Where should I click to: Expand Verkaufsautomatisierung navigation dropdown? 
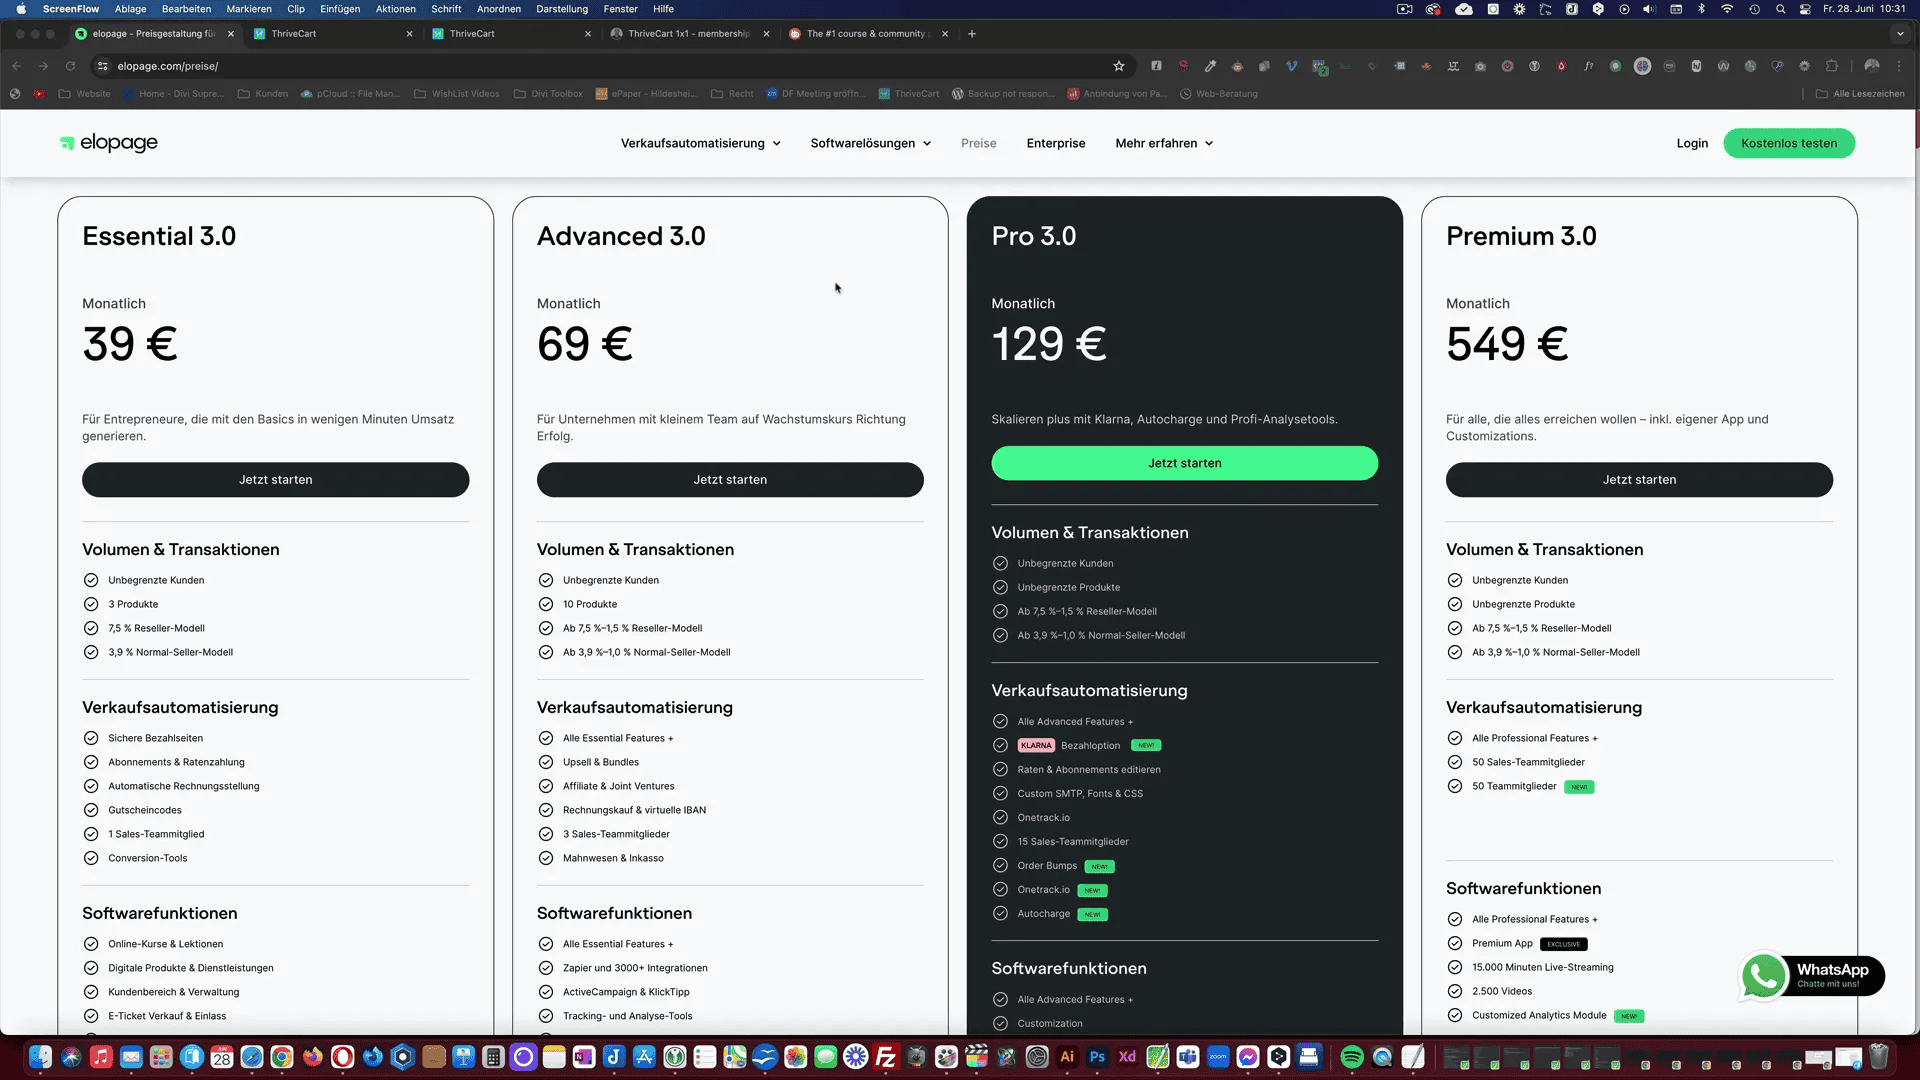(x=700, y=143)
